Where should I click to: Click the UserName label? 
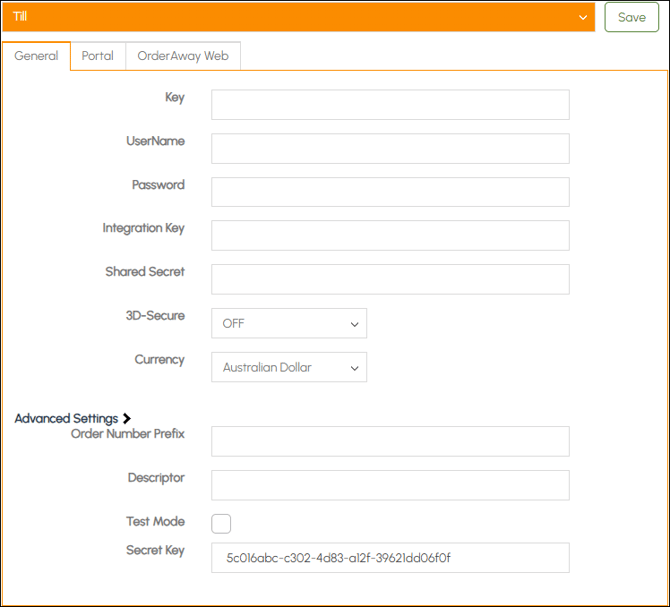(156, 141)
